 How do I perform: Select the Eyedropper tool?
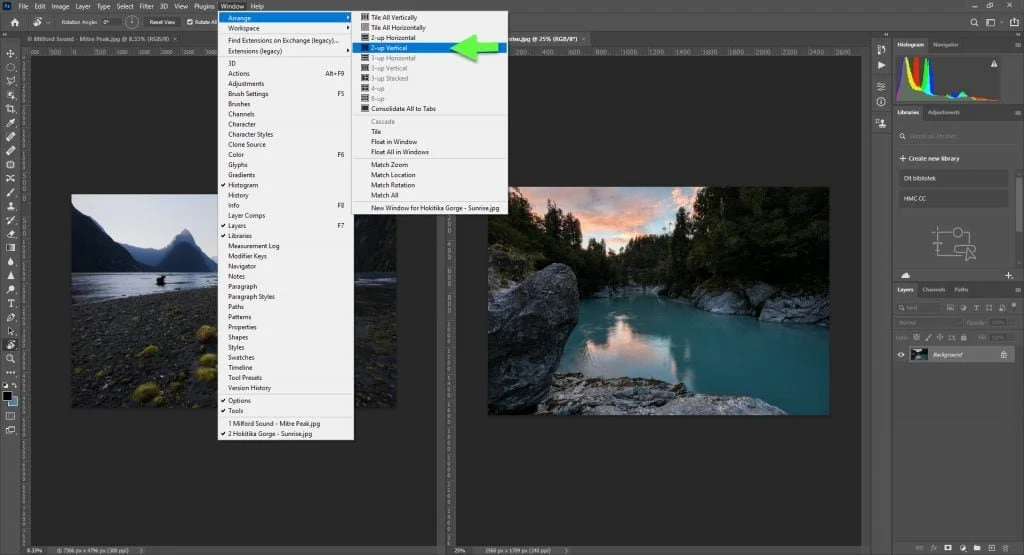click(x=10, y=123)
